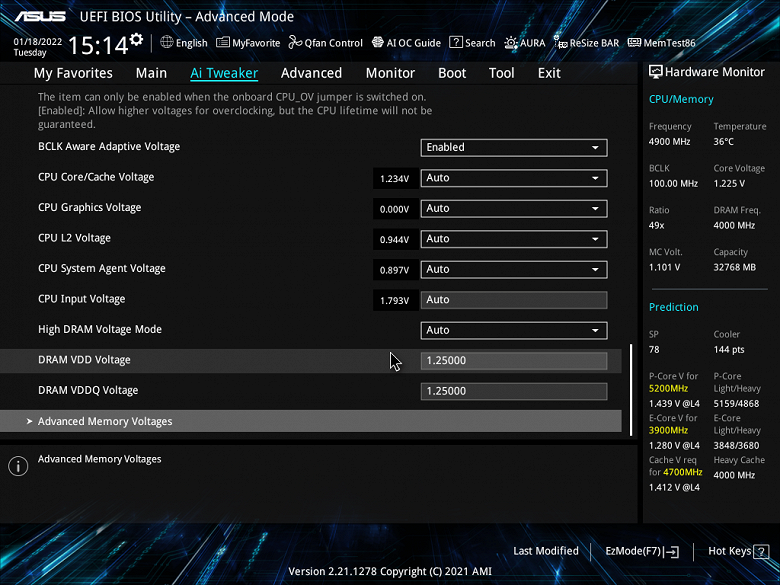Click System Agent Voltage 0.897V reading
Screen dimensions: 780x585
coord(394,270)
